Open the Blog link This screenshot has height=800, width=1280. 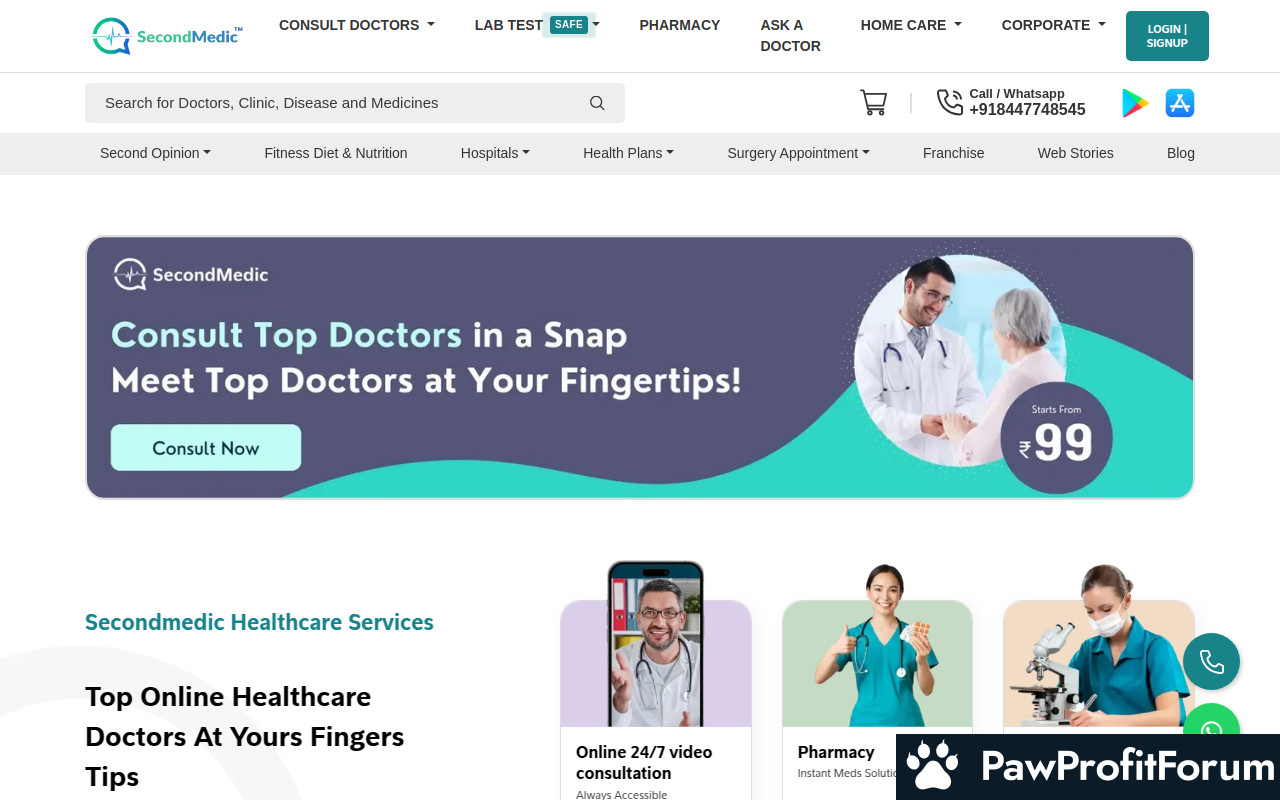[x=1181, y=153]
